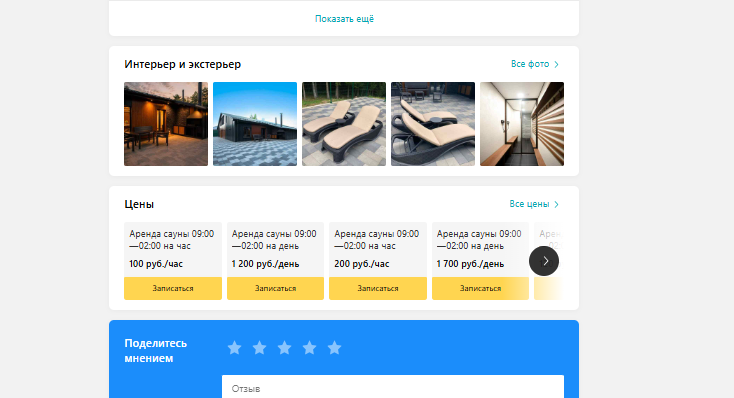734x398 pixels.
Task: Click the 'Поделитесь мнением' heading
Action: coord(155,351)
